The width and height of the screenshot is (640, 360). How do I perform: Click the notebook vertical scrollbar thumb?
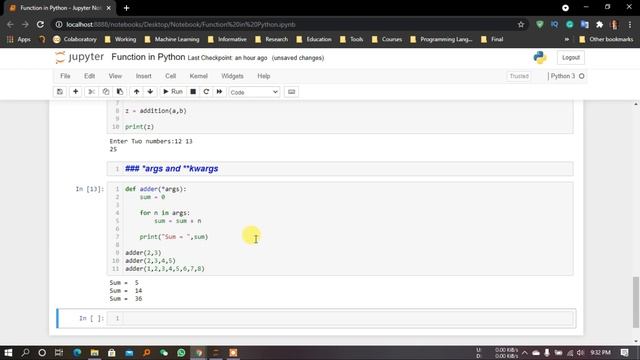(636, 302)
